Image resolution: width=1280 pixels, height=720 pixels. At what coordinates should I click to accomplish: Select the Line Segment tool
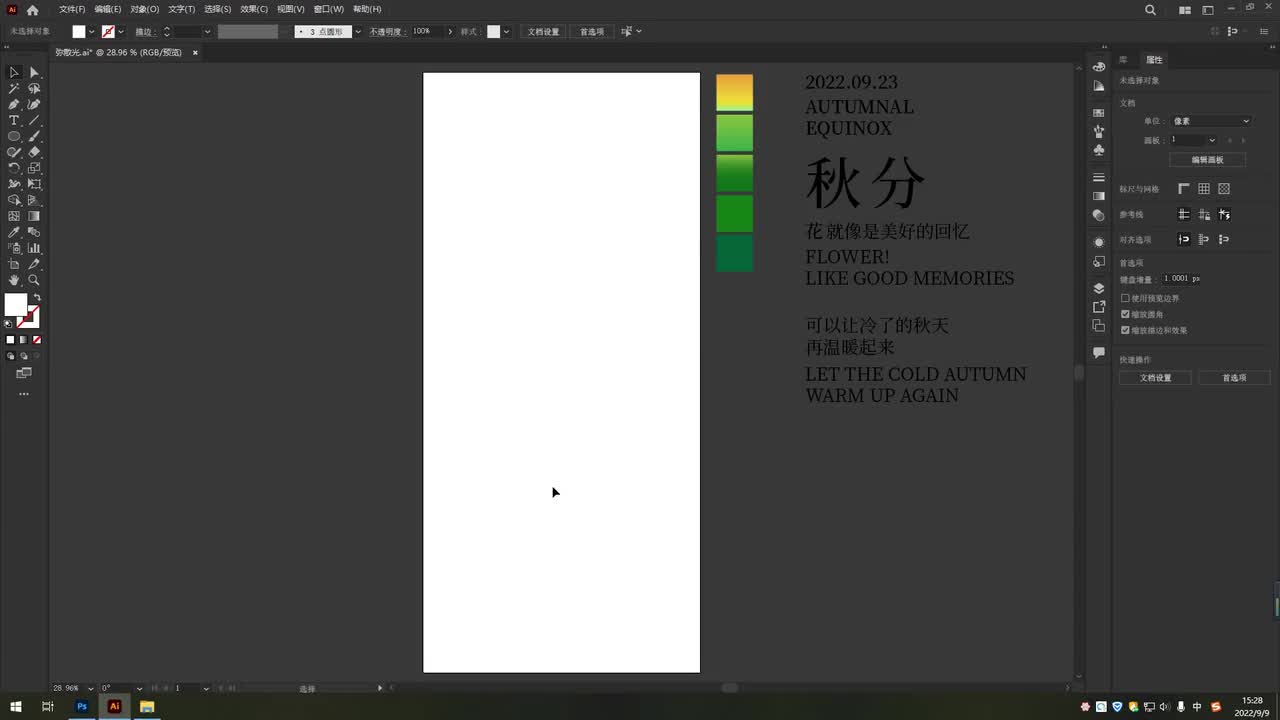pyautogui.click(x=34, y=120)
